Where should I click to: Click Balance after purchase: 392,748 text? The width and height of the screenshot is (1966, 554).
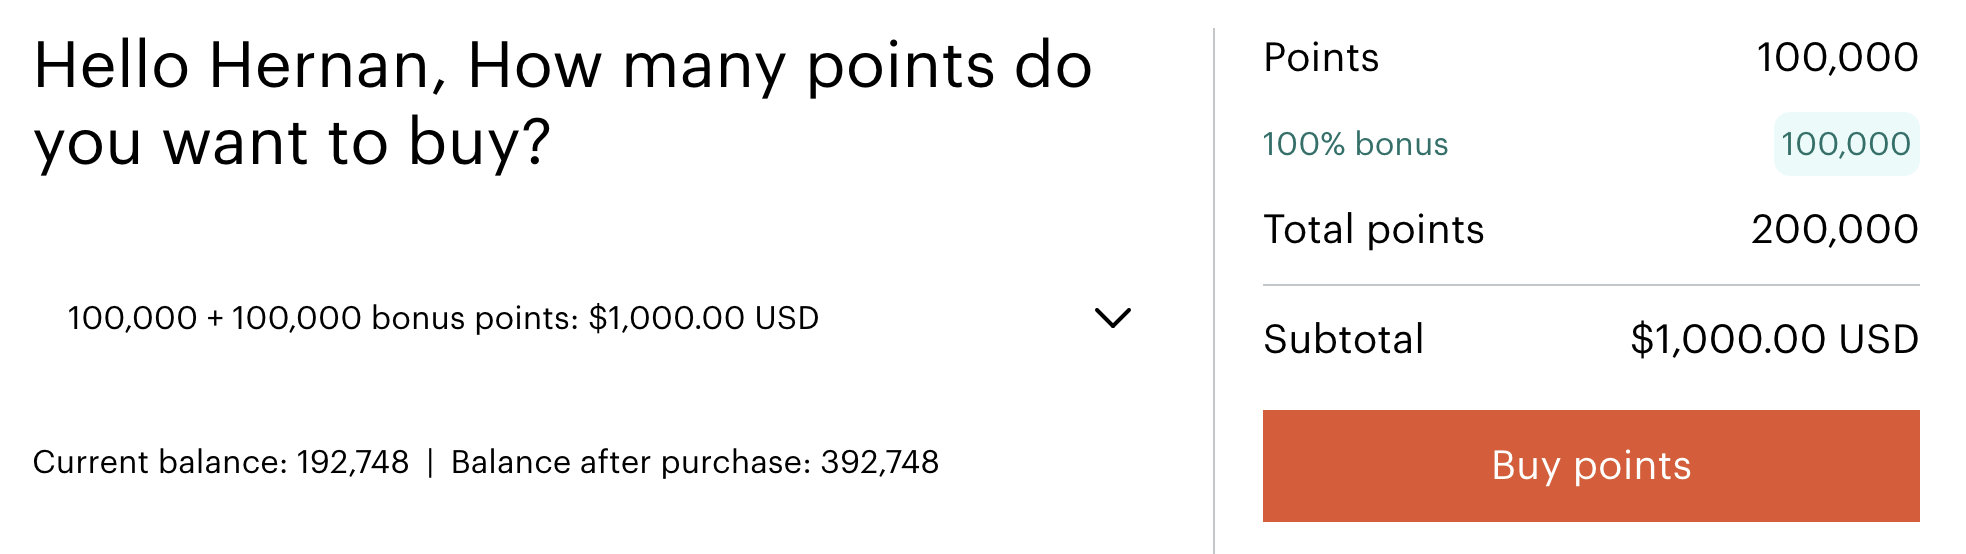695,462
